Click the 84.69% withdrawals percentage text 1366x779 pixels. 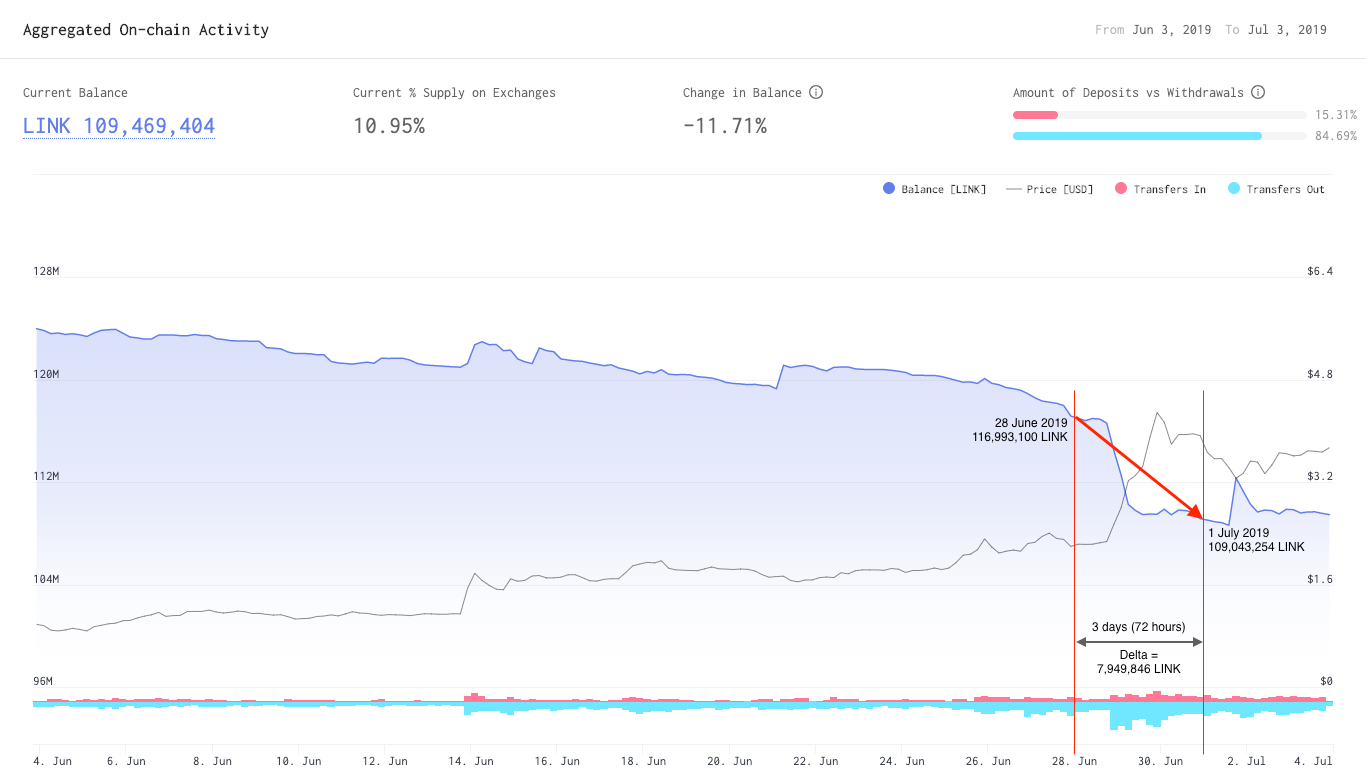[1336, 136]
